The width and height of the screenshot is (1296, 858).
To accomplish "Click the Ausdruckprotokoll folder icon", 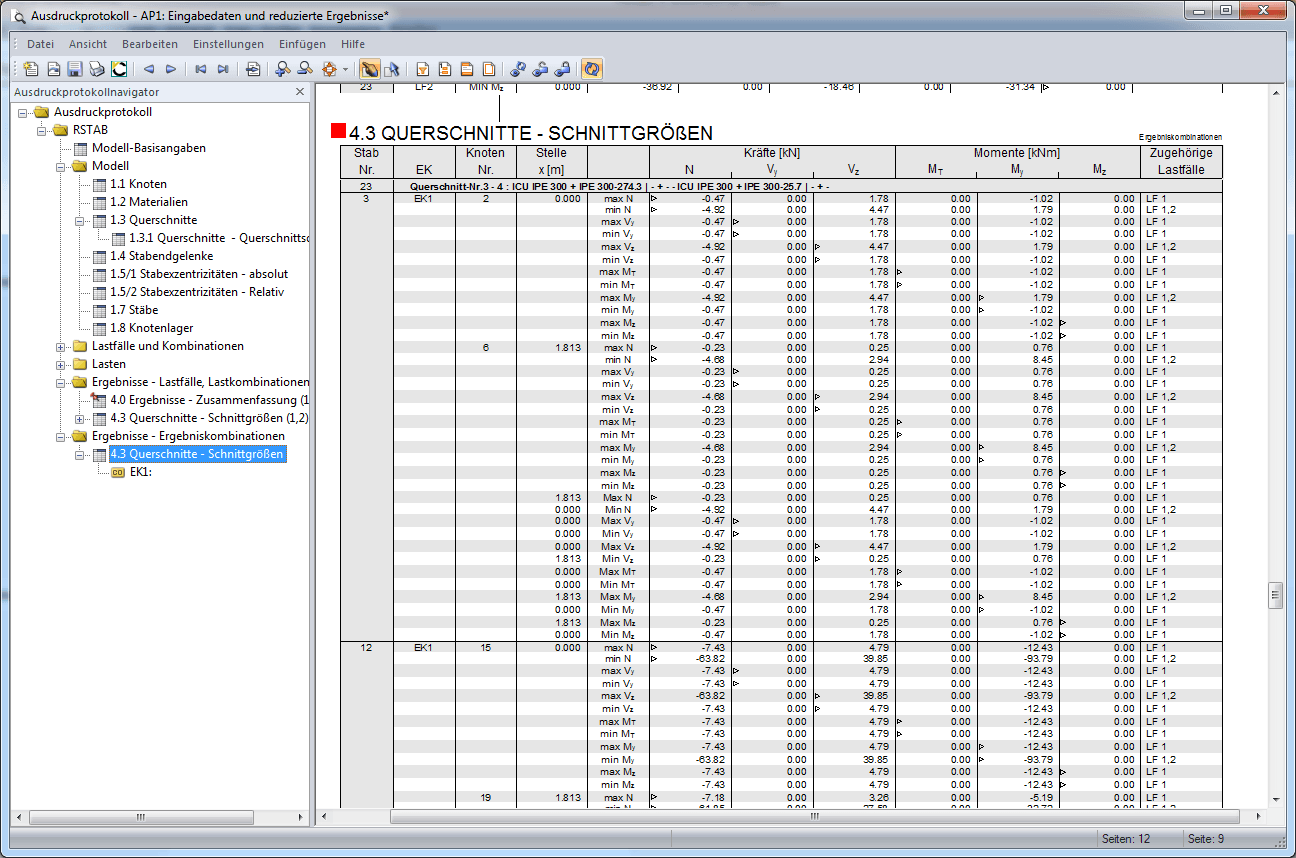I will (41, 112).
